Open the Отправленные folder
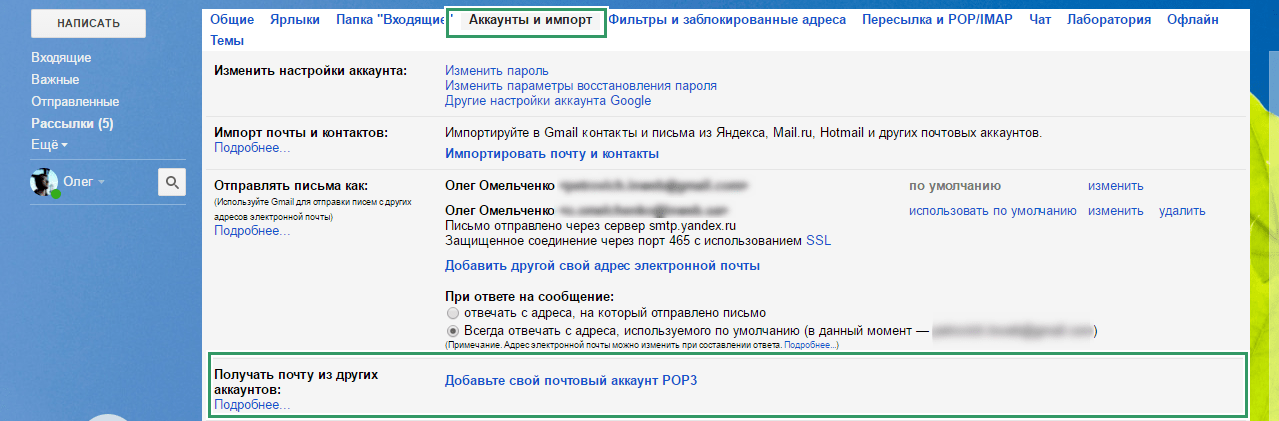The image size is (1279, 421). pos(75,101)
